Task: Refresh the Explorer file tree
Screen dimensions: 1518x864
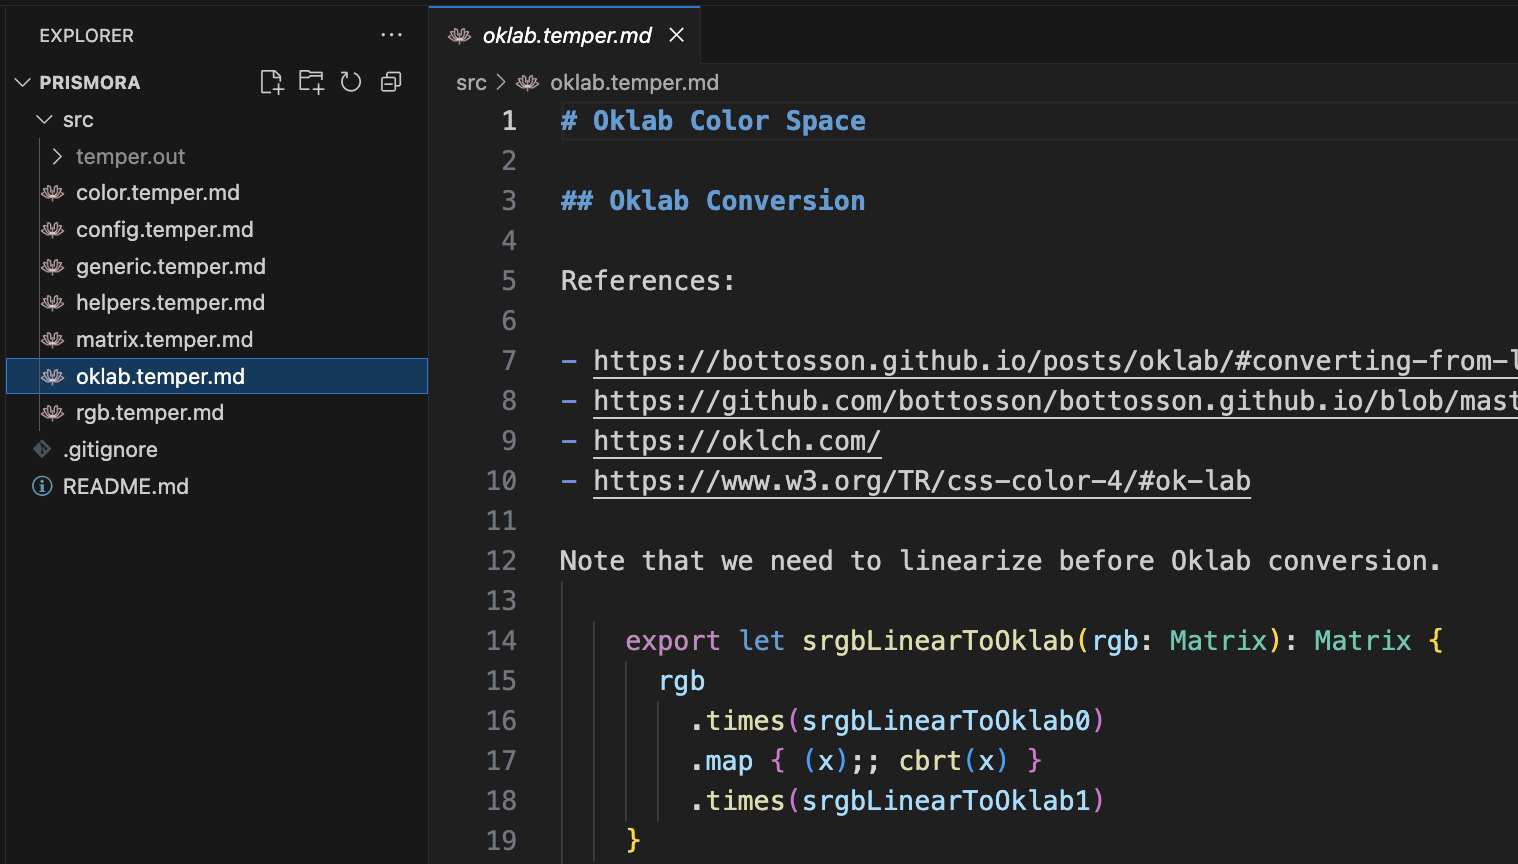Action: pos(351,82)
